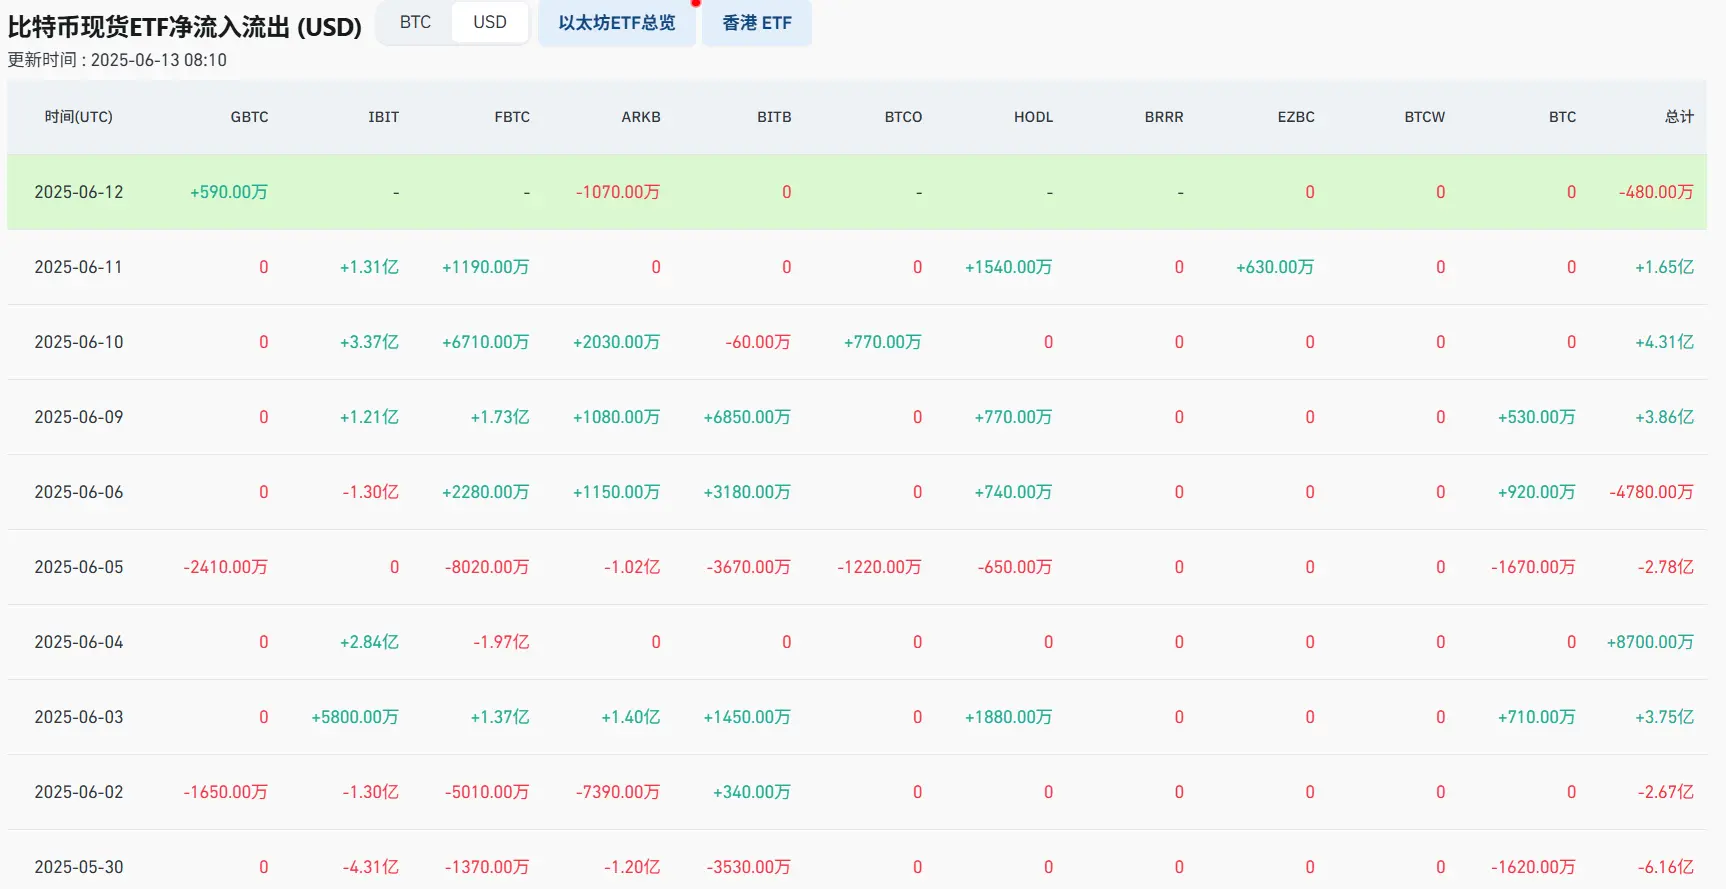Select the 2025-06-11 date cell

coord(79,267)
